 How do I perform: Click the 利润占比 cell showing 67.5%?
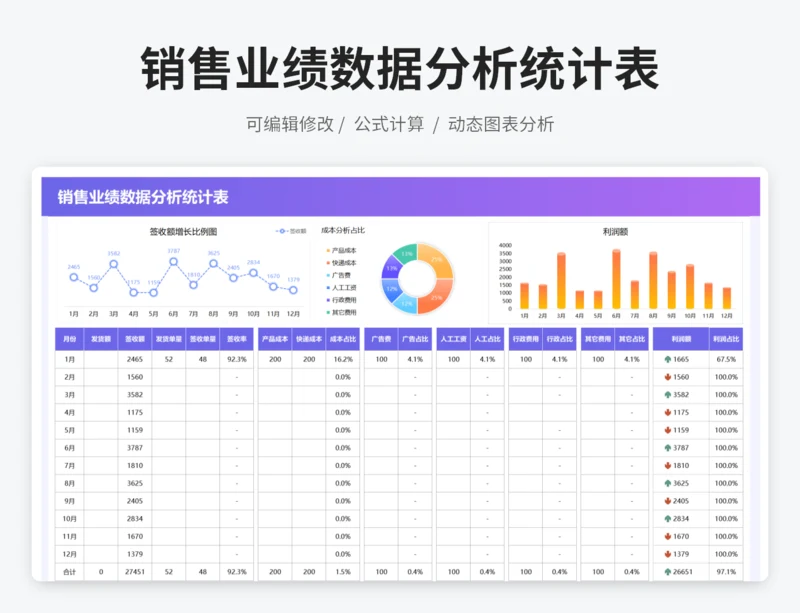coord(726,359)
